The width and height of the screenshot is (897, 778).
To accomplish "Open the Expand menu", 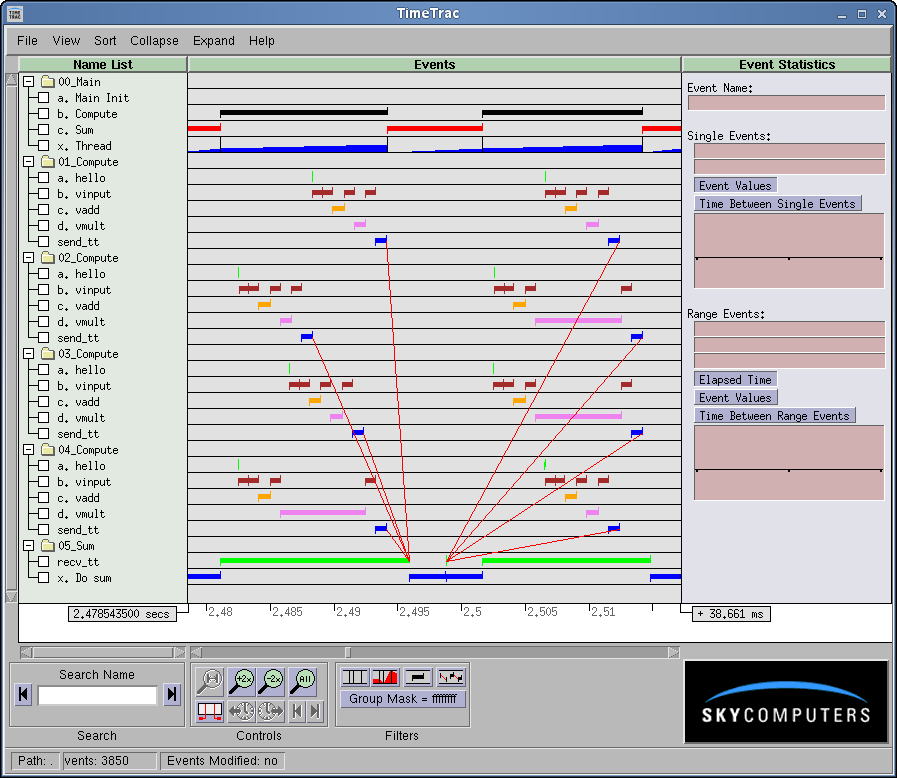I will point(214,41).
